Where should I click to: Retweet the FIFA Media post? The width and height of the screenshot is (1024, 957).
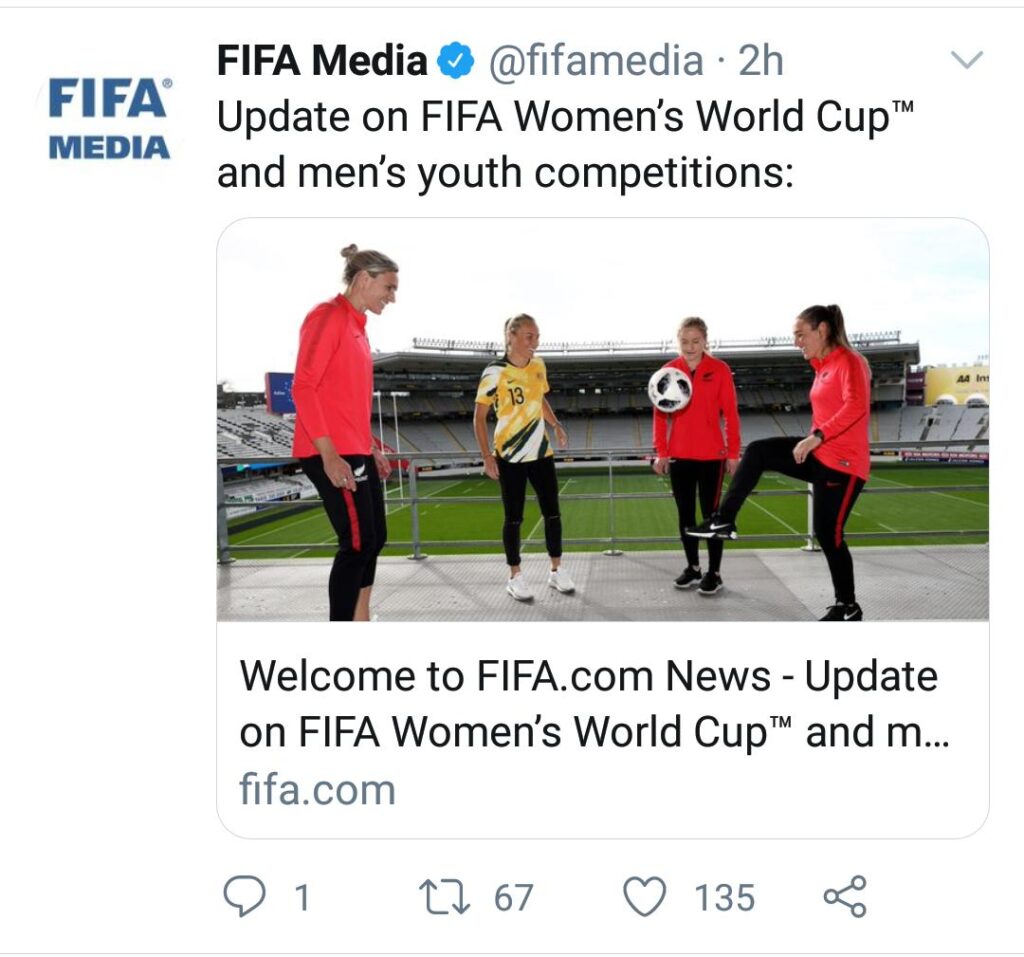(444, 896)
